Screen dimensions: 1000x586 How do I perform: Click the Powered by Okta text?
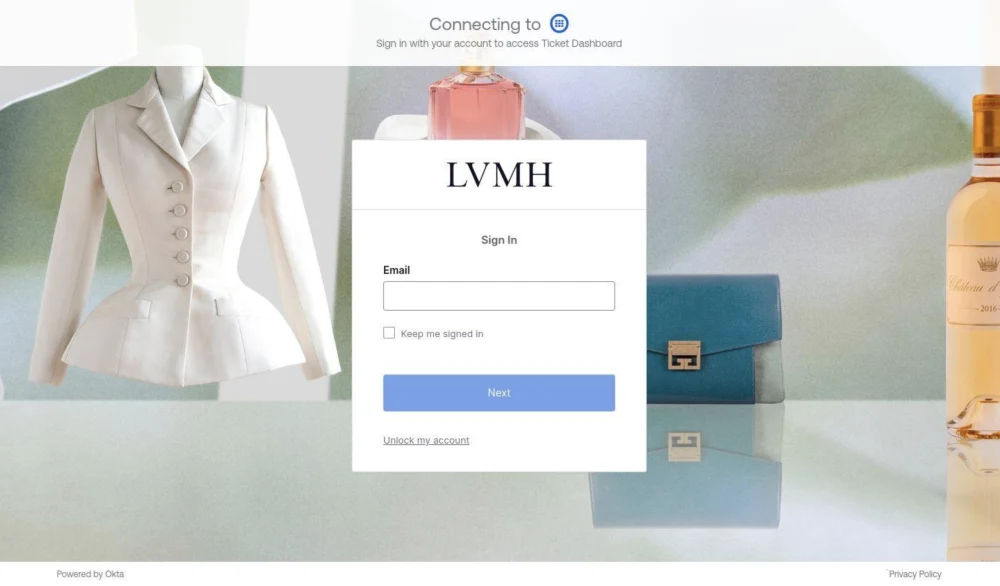tap(90, 574)
